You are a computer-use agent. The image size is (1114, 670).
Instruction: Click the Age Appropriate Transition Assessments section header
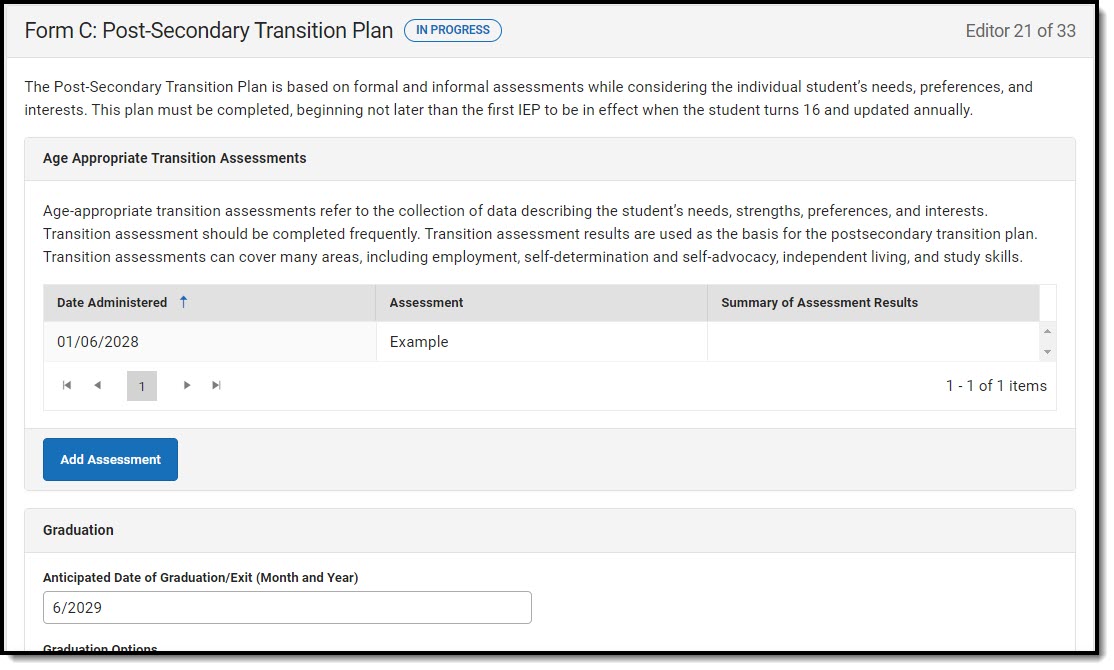coord(175,158)
